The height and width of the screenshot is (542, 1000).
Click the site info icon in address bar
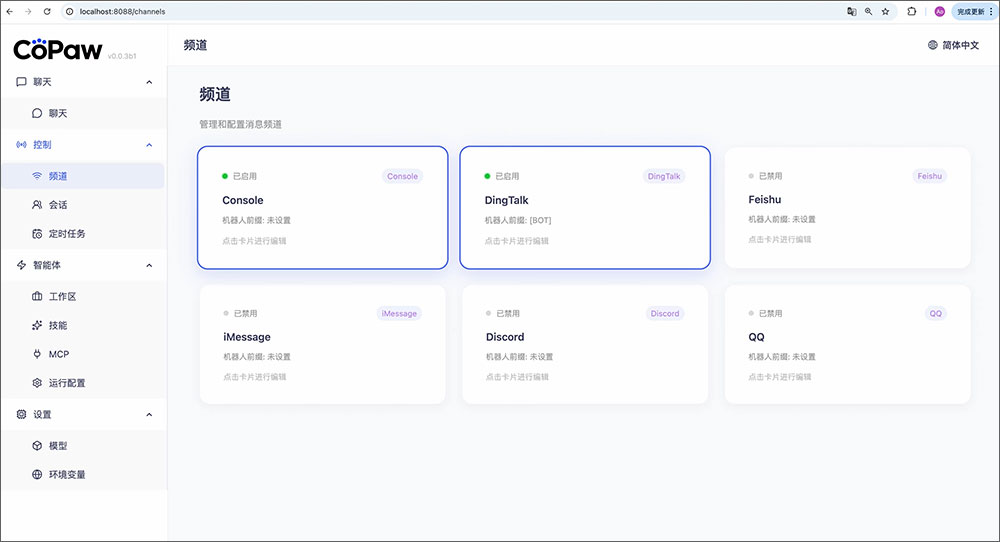[70, 11]
